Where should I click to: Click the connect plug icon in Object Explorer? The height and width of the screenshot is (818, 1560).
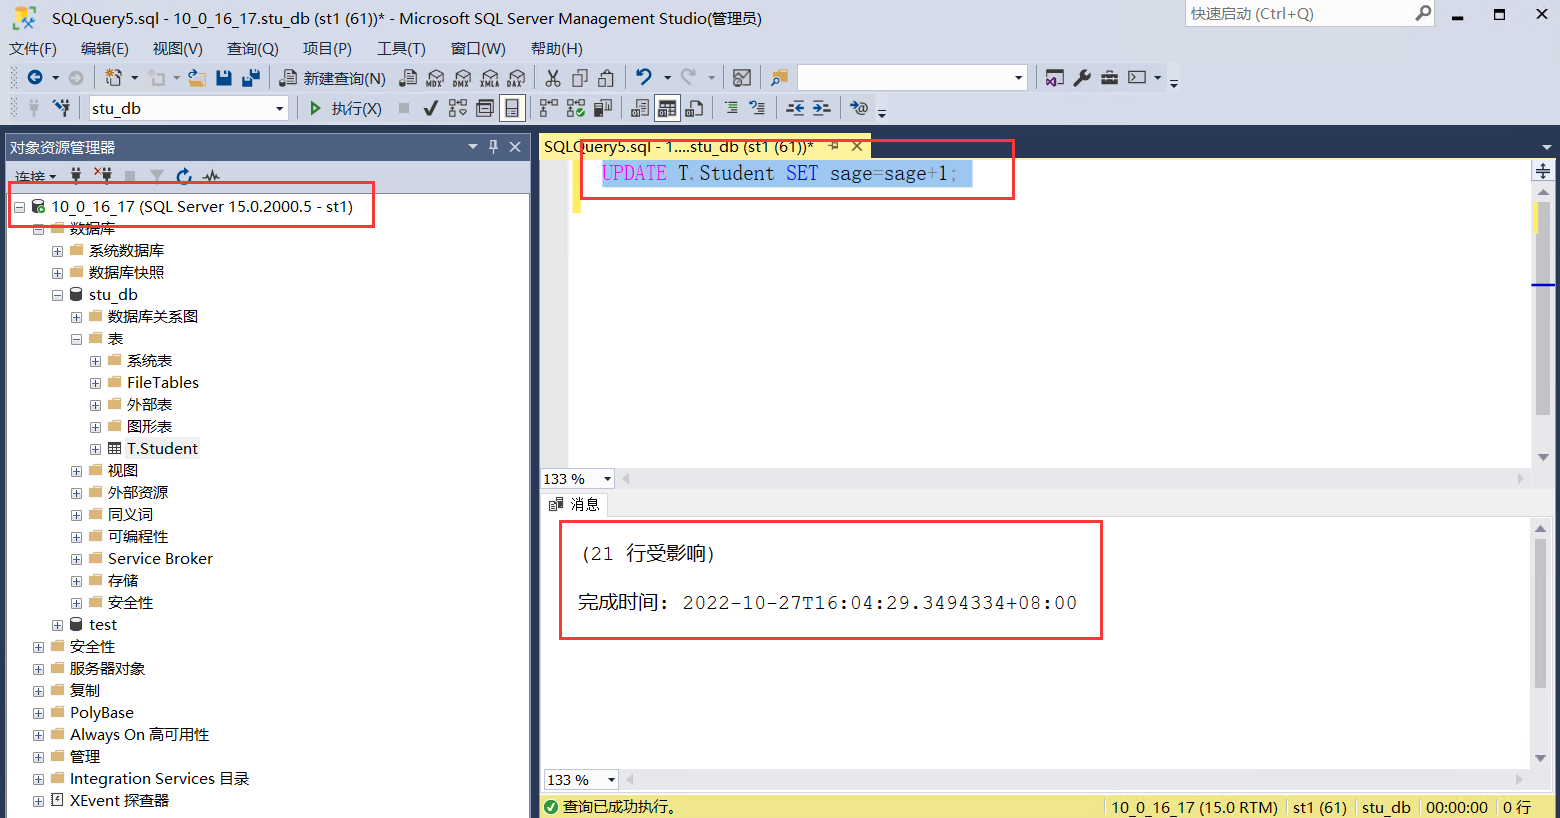75,176
